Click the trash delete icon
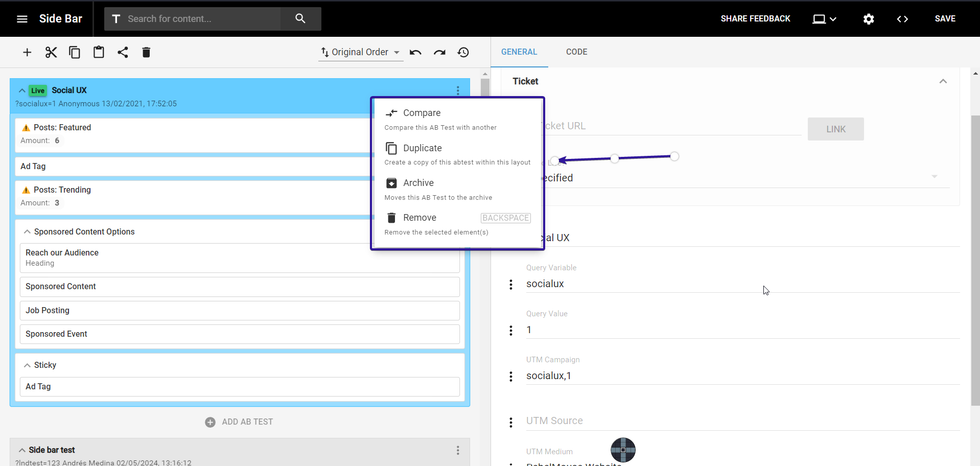The image size is (980, 466). pos(146,53)
